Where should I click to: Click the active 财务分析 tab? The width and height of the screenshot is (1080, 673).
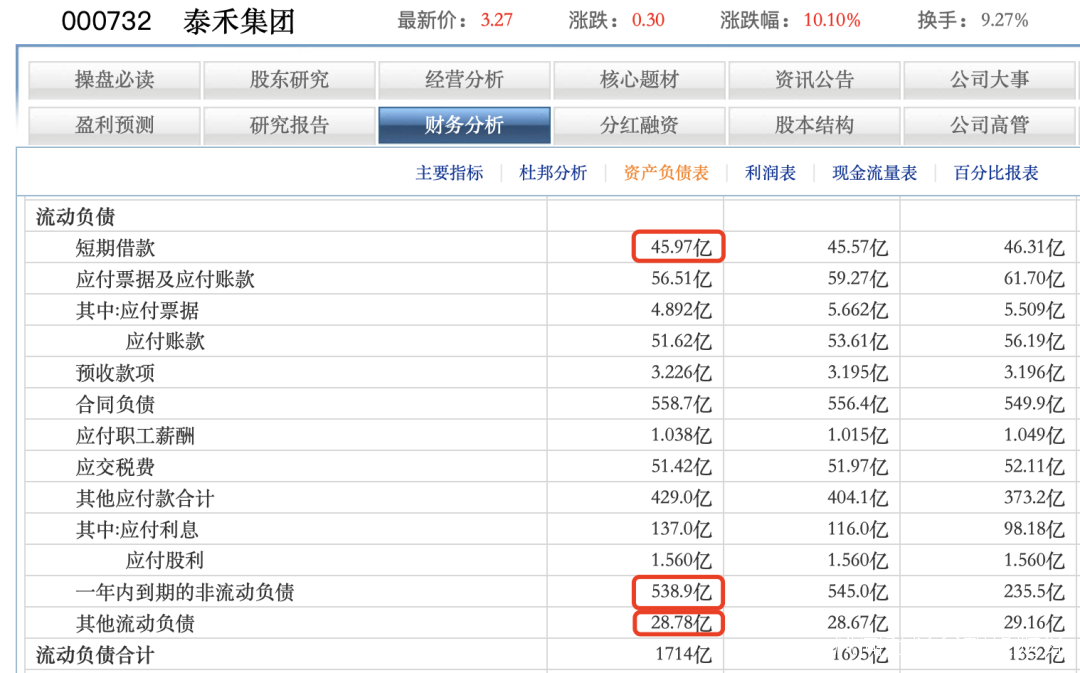tap(464, 125)
